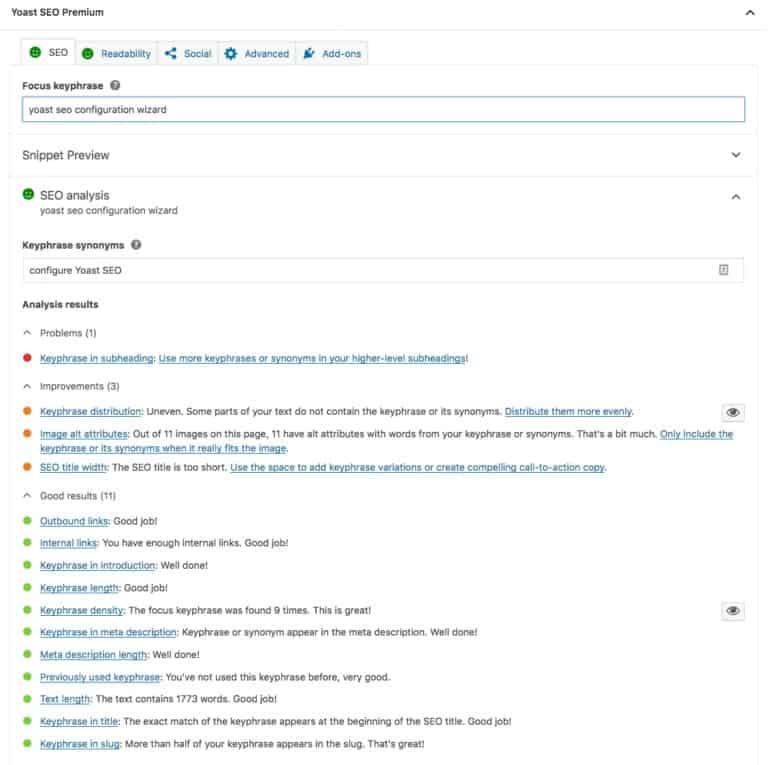Click the help icon beside Focus keyphrase
This screenshot has width=768, height=765.
click(x=116, y=86)
